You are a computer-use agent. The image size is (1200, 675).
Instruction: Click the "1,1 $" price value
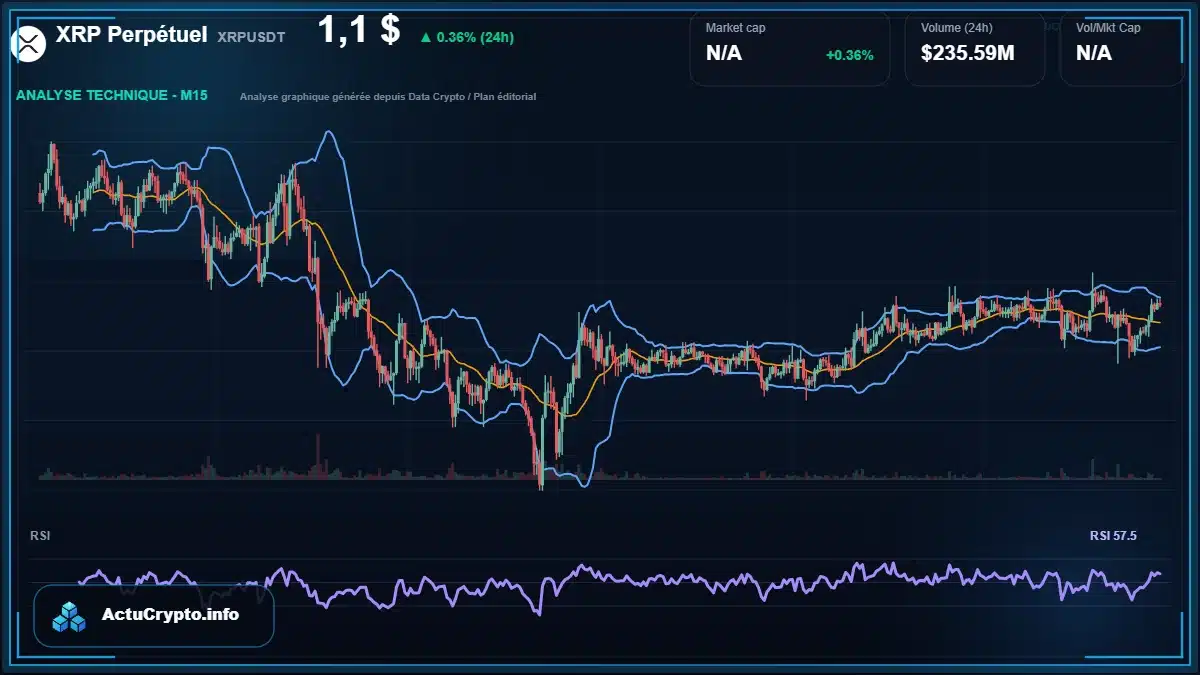359,30
